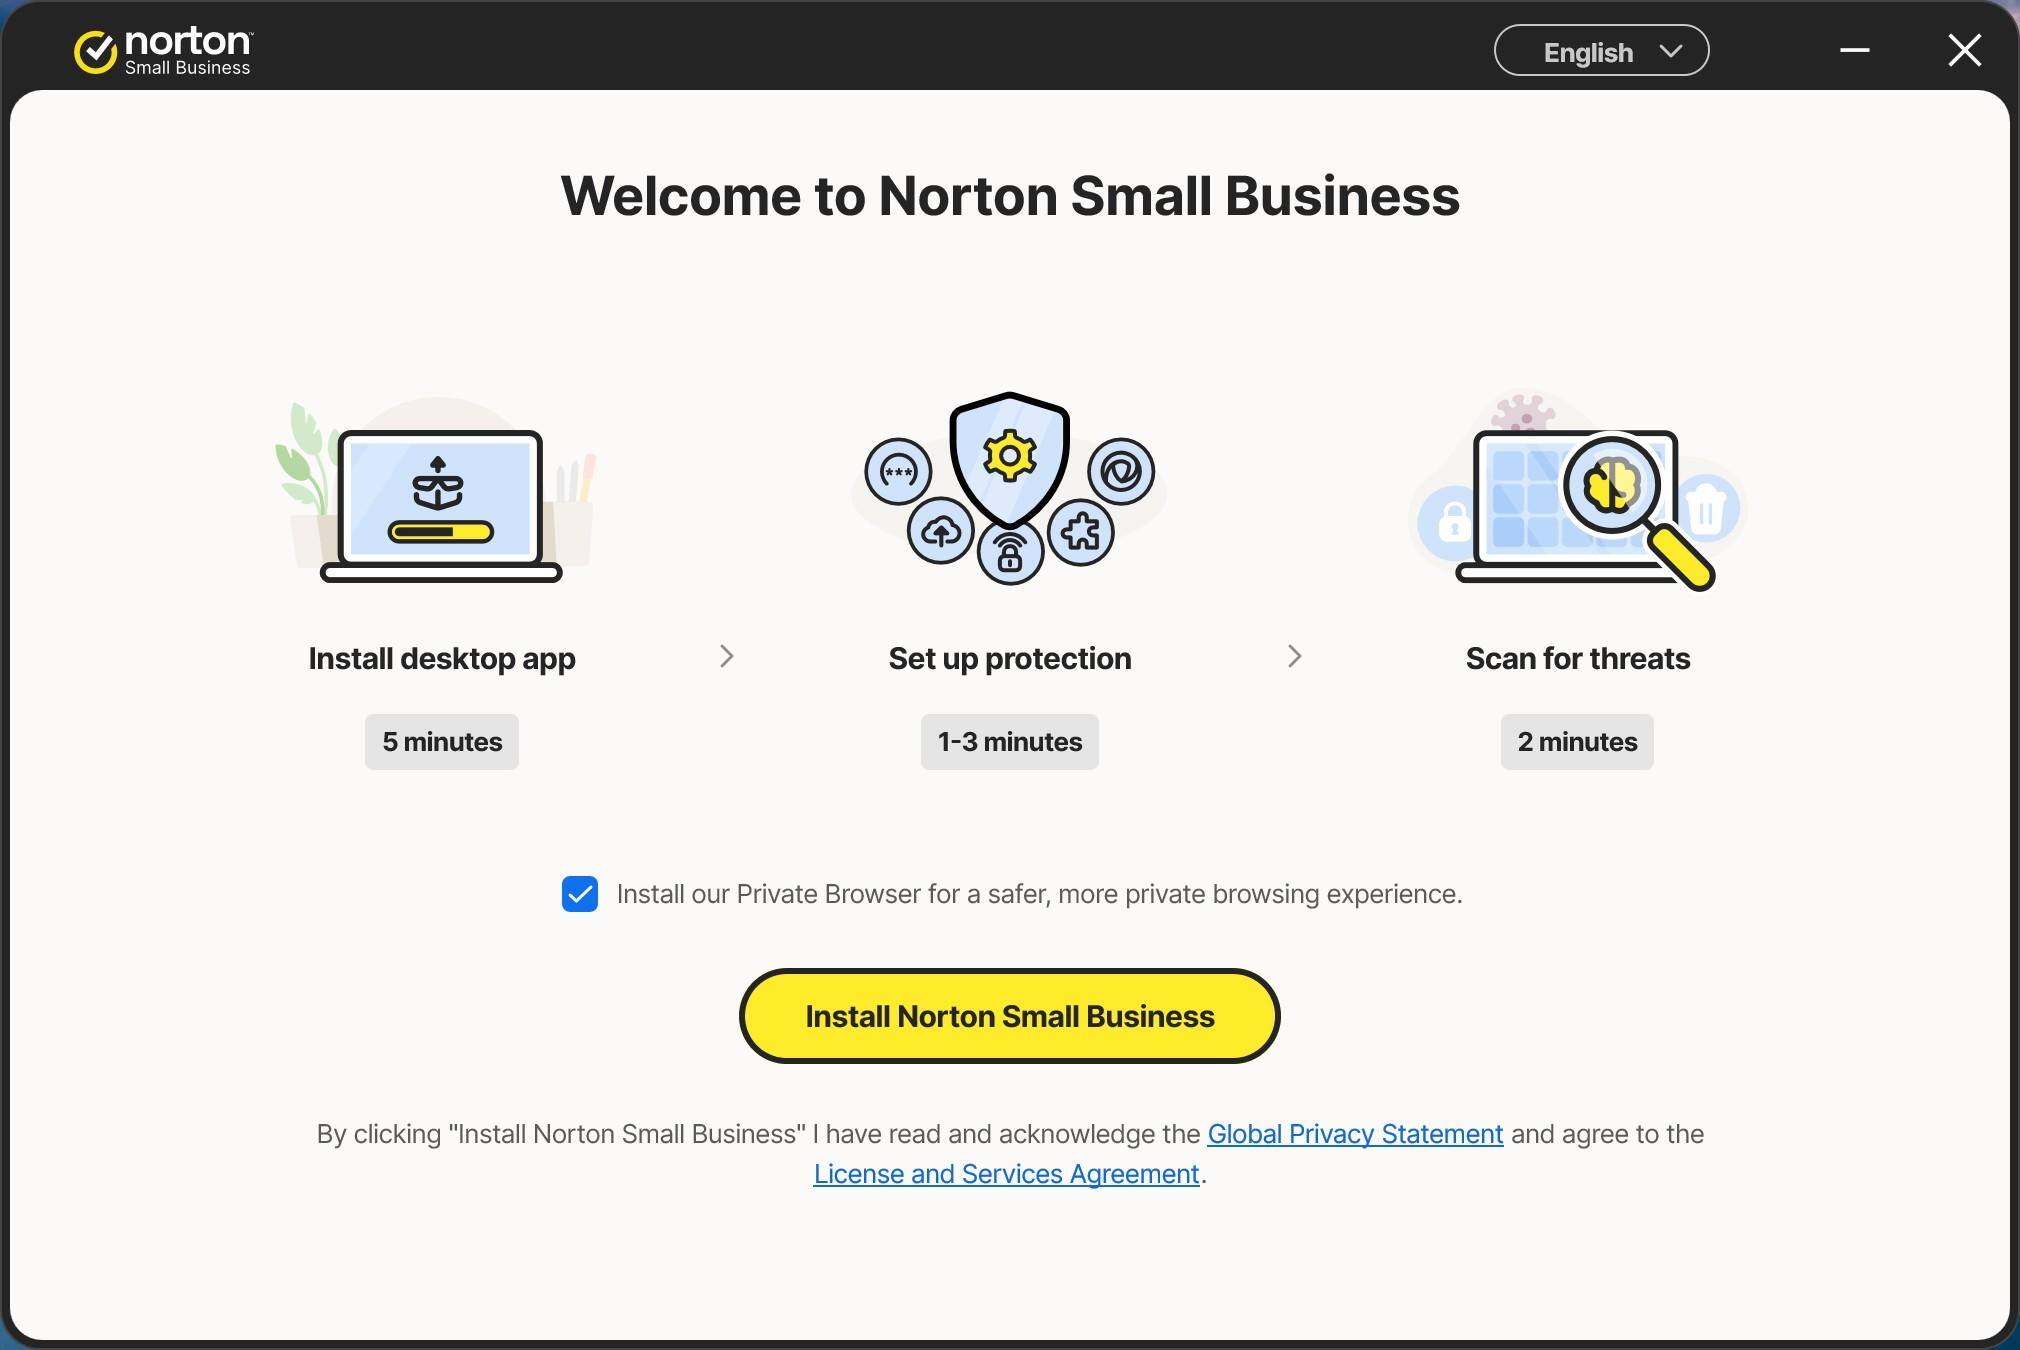Screen dimensions: 2020x1350
Task: Click the magnifying glass scan illustration
Action: click(x=1612, y=487)
